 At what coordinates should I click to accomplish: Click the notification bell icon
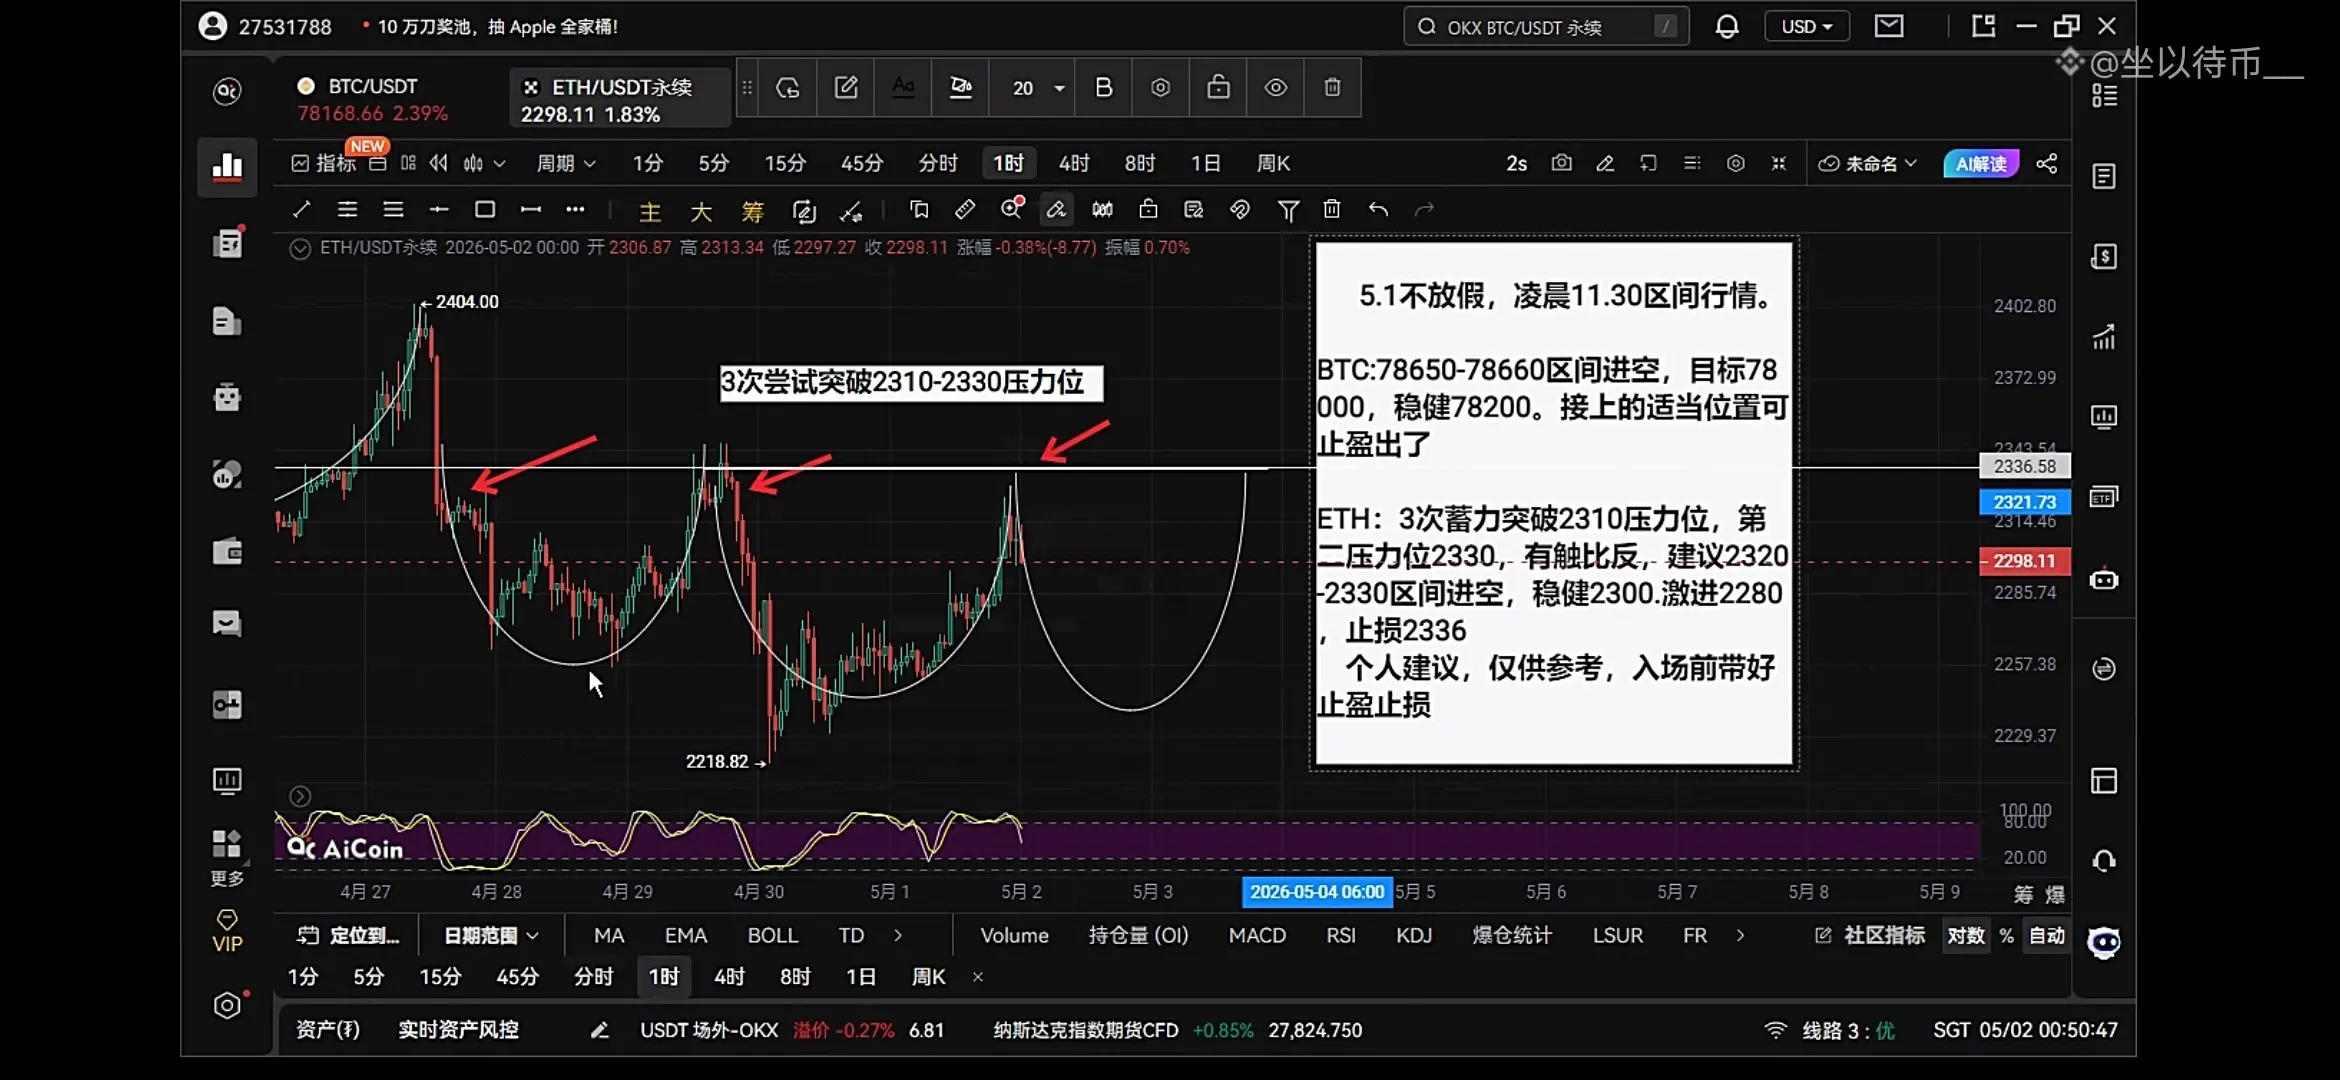point(1727,27)
